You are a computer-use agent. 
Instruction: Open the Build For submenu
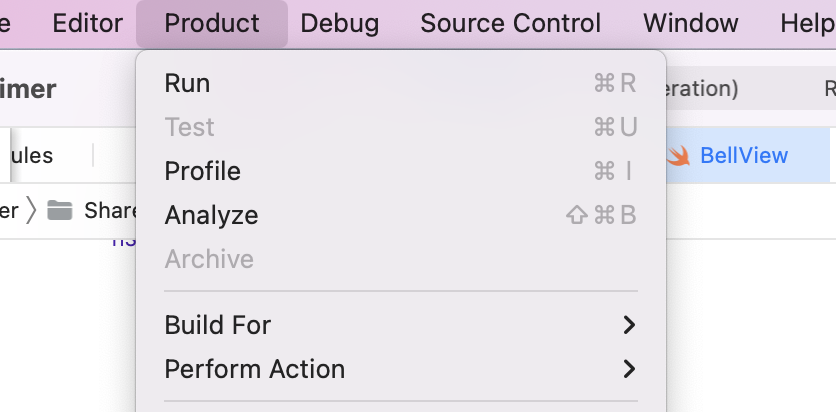click(x=218, y=325)
